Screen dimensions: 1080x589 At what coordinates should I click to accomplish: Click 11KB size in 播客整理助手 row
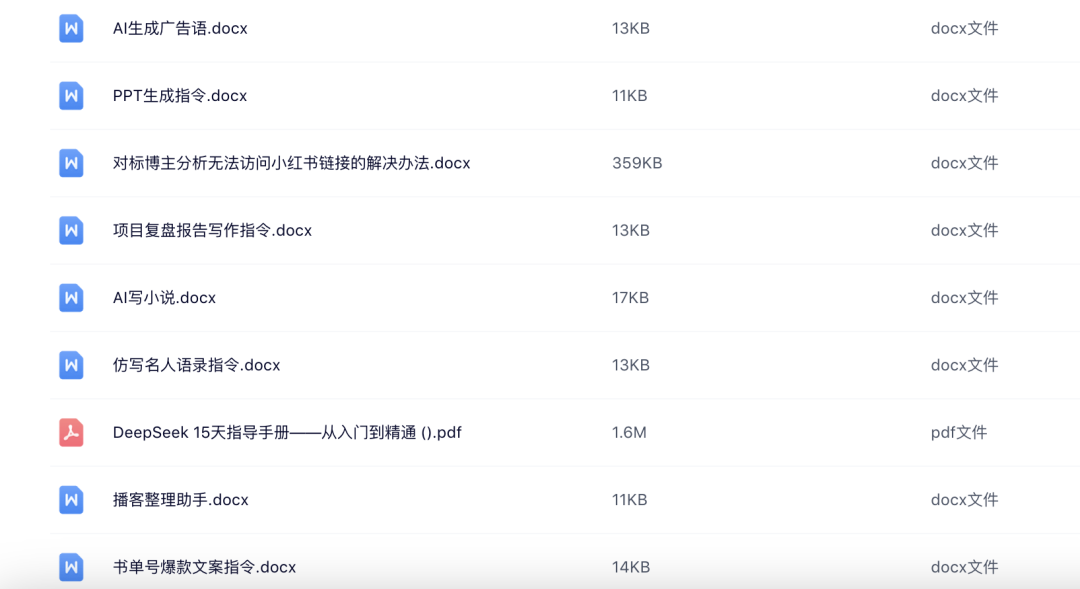coord(630,500)
